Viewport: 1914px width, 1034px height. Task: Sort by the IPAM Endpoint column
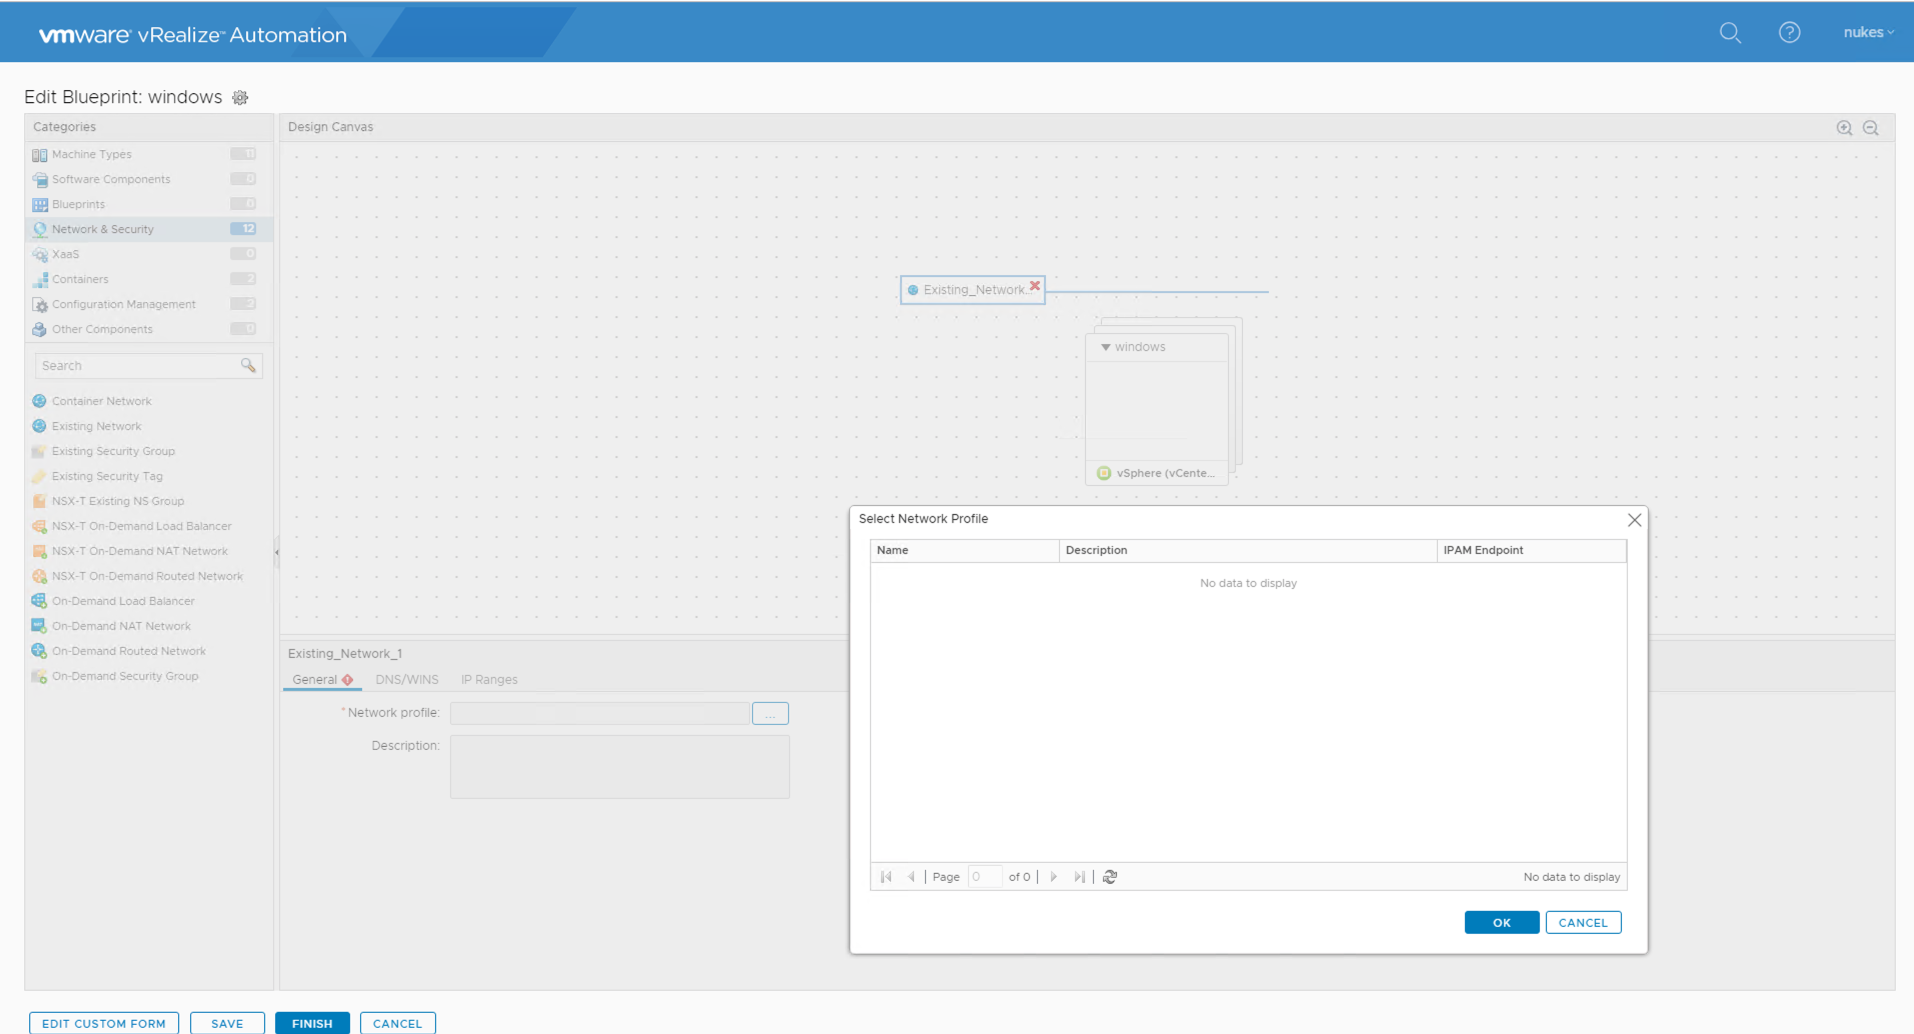click(1531, 551)
